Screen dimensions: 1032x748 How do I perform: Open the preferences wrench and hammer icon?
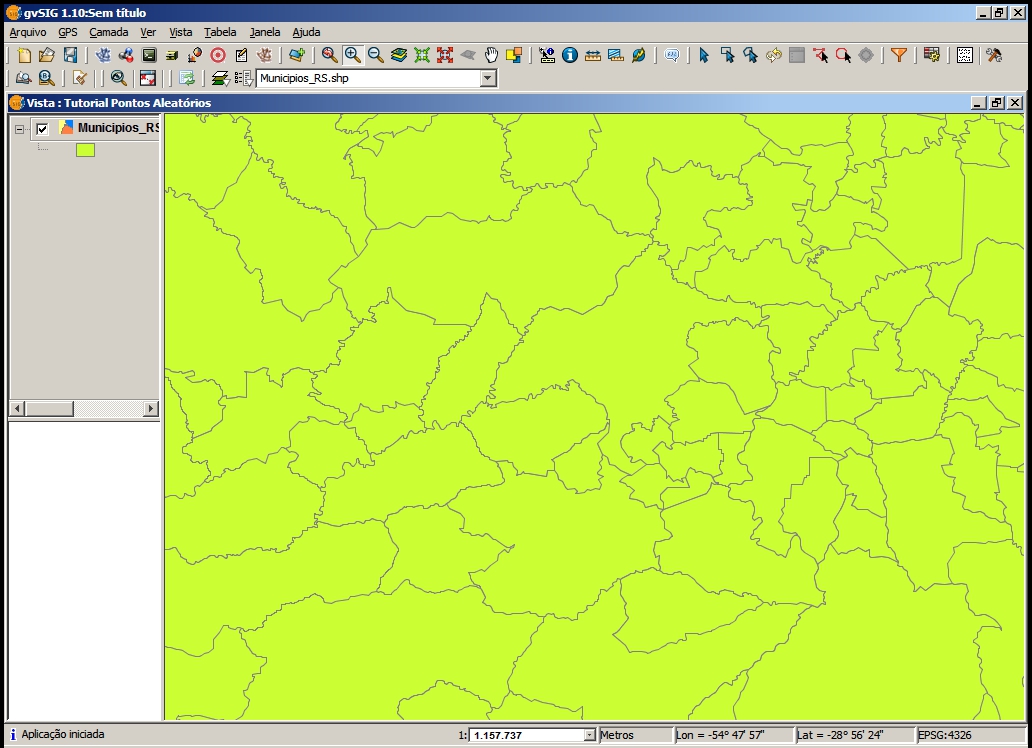point(993,55)
